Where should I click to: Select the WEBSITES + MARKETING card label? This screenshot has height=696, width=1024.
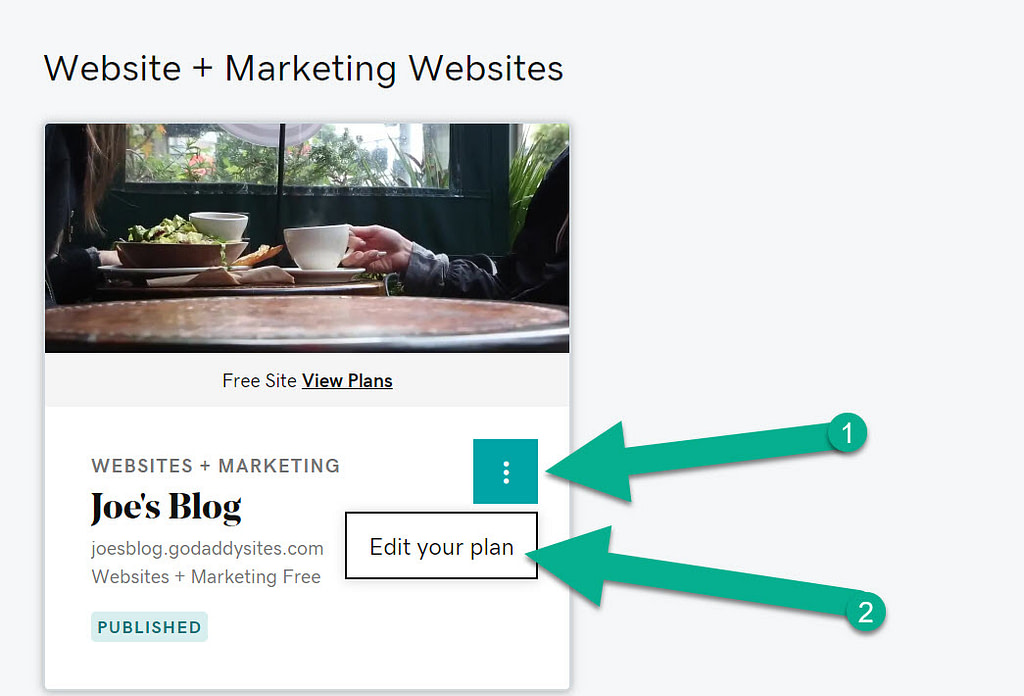click(215, 465)
